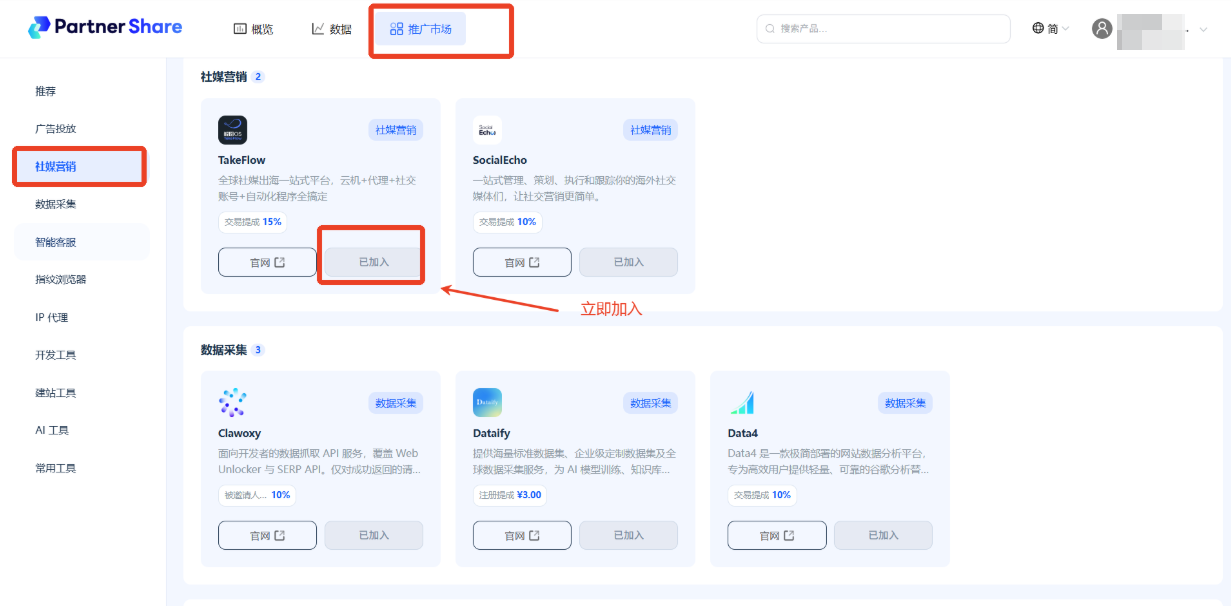Click Dataify 已加入 button

629,535
